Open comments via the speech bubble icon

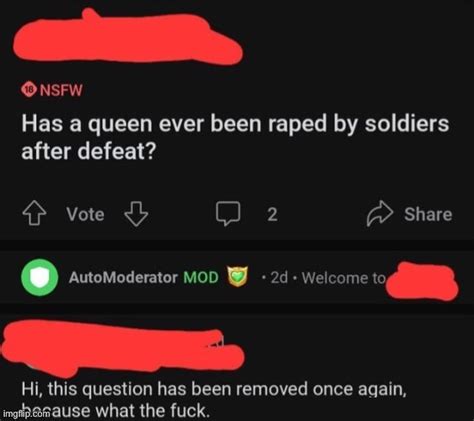click(228, 214)
